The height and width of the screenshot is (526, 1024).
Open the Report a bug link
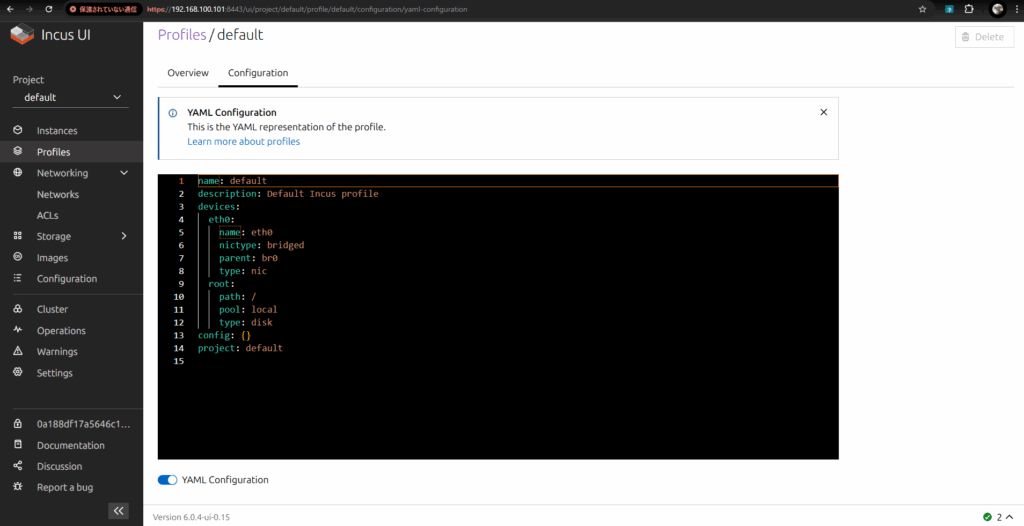(65, 487)
